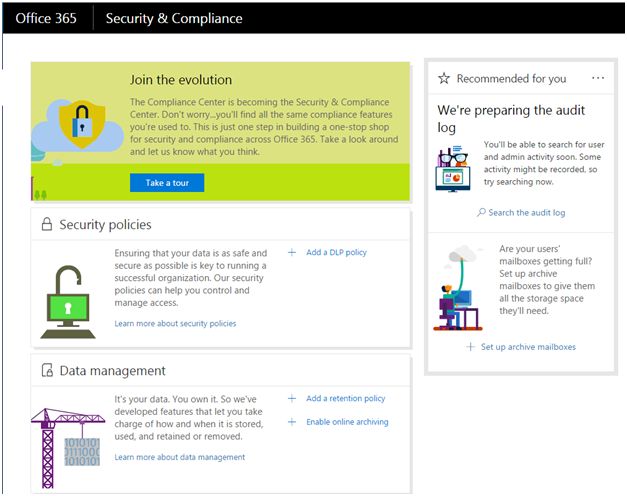Click the magnifier icon for audit log search
This screenshot has width=627, height=496.
[481, 213]
